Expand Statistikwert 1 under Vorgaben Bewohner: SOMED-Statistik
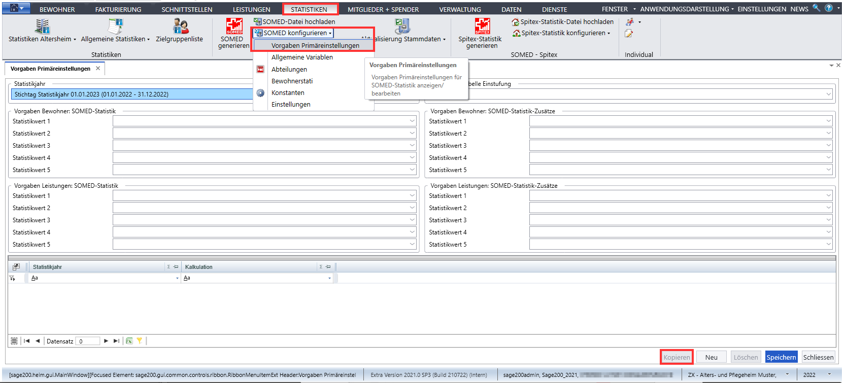The width and height of the screenshot is (842, 383). coord(412,121)
